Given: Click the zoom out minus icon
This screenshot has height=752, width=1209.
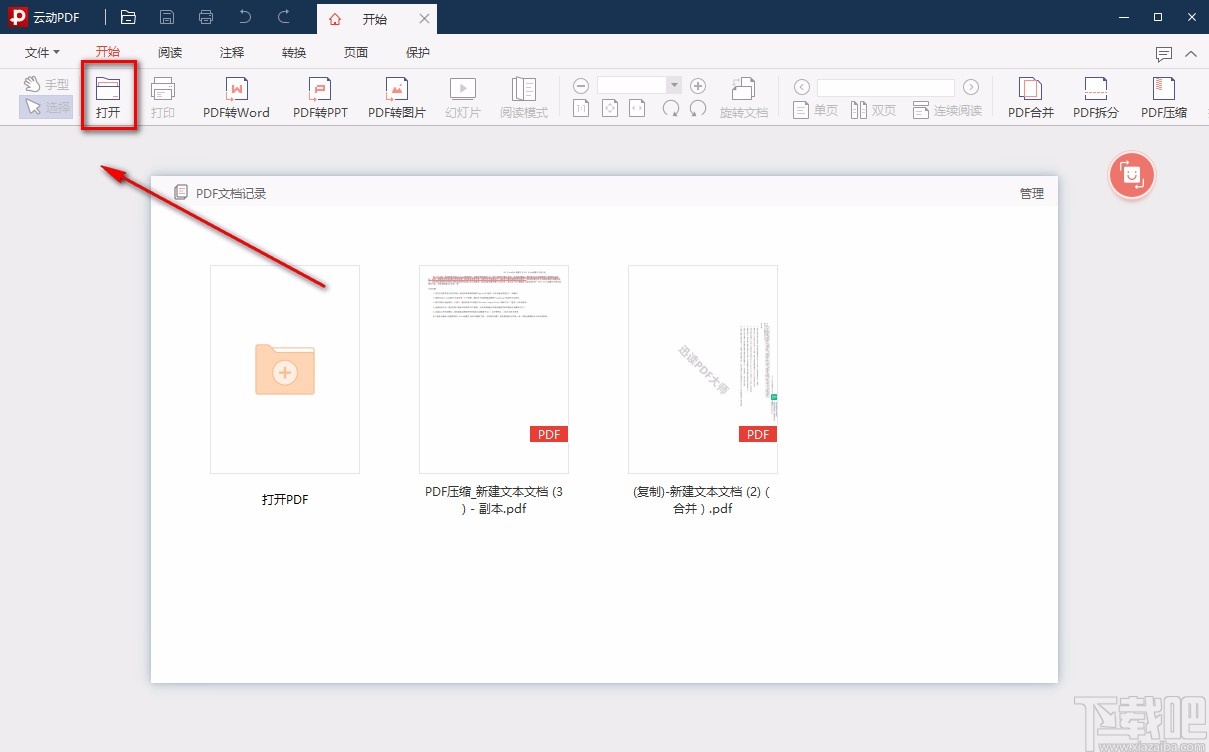Looking at the screenshot, I should pos(581,86).
